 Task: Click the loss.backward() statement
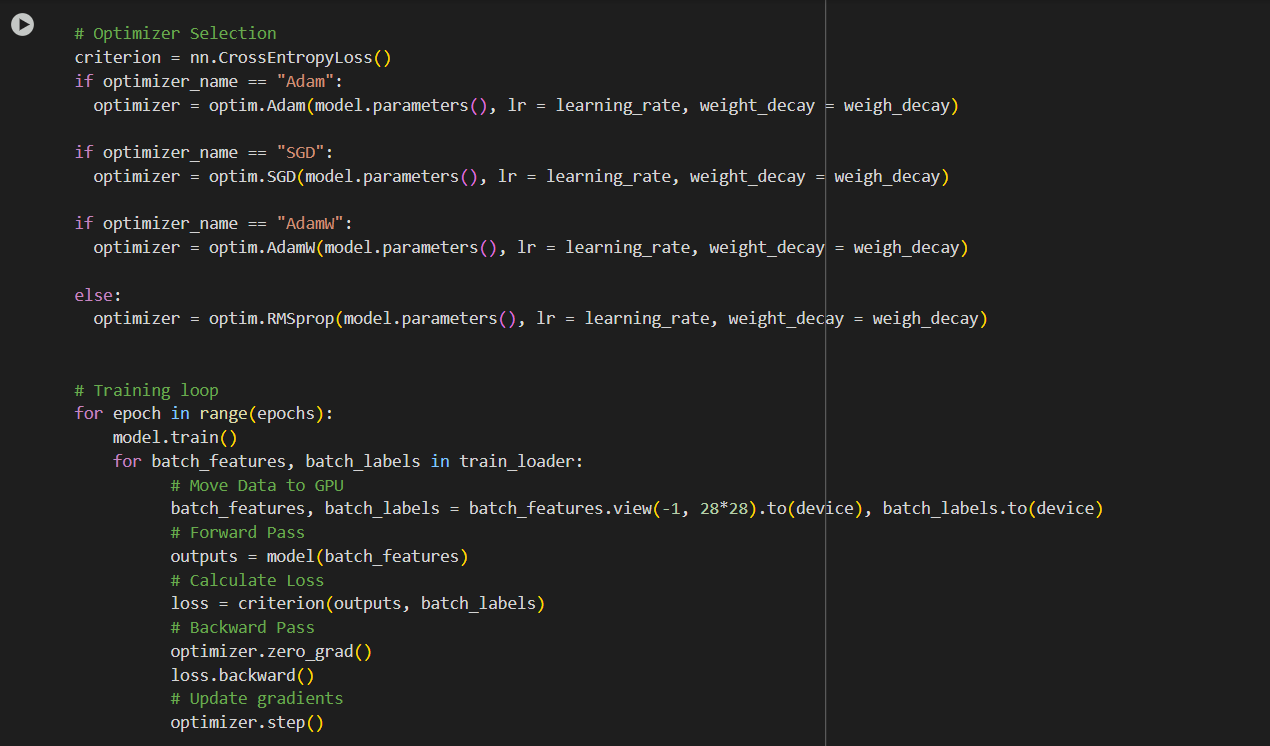click(x=242, y=674)
